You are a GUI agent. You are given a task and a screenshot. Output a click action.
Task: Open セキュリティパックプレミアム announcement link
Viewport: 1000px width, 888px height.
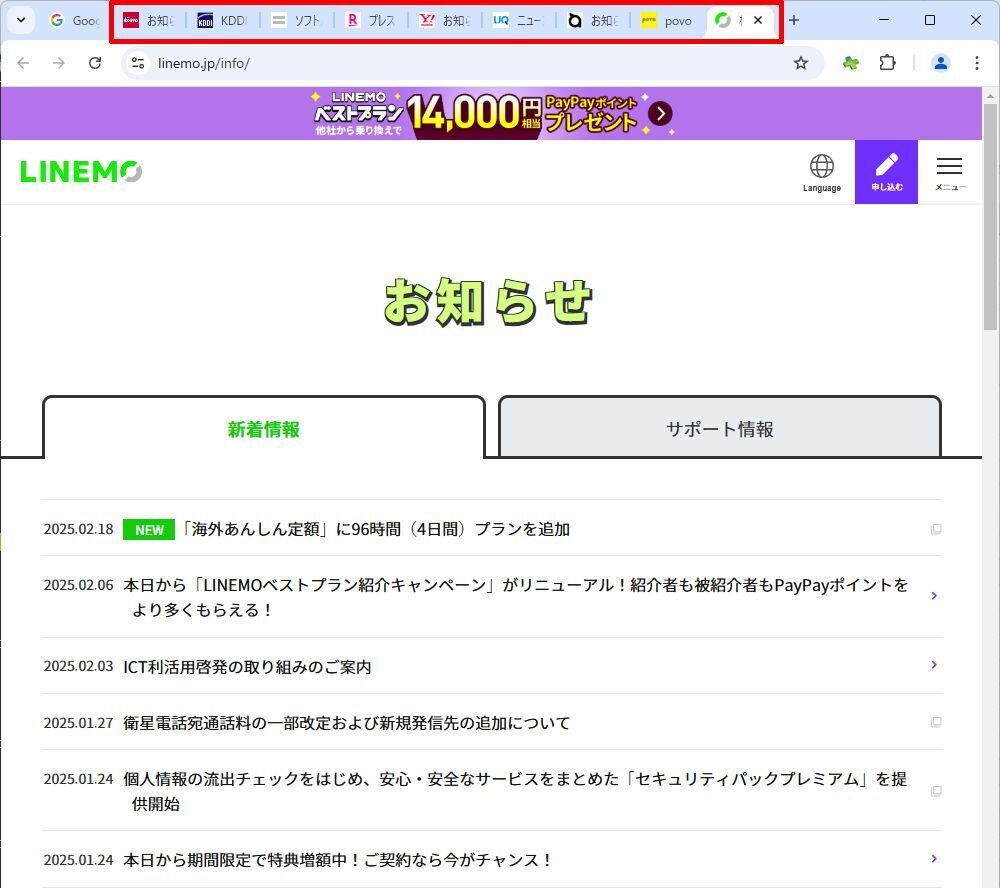(x=515, y=791)
